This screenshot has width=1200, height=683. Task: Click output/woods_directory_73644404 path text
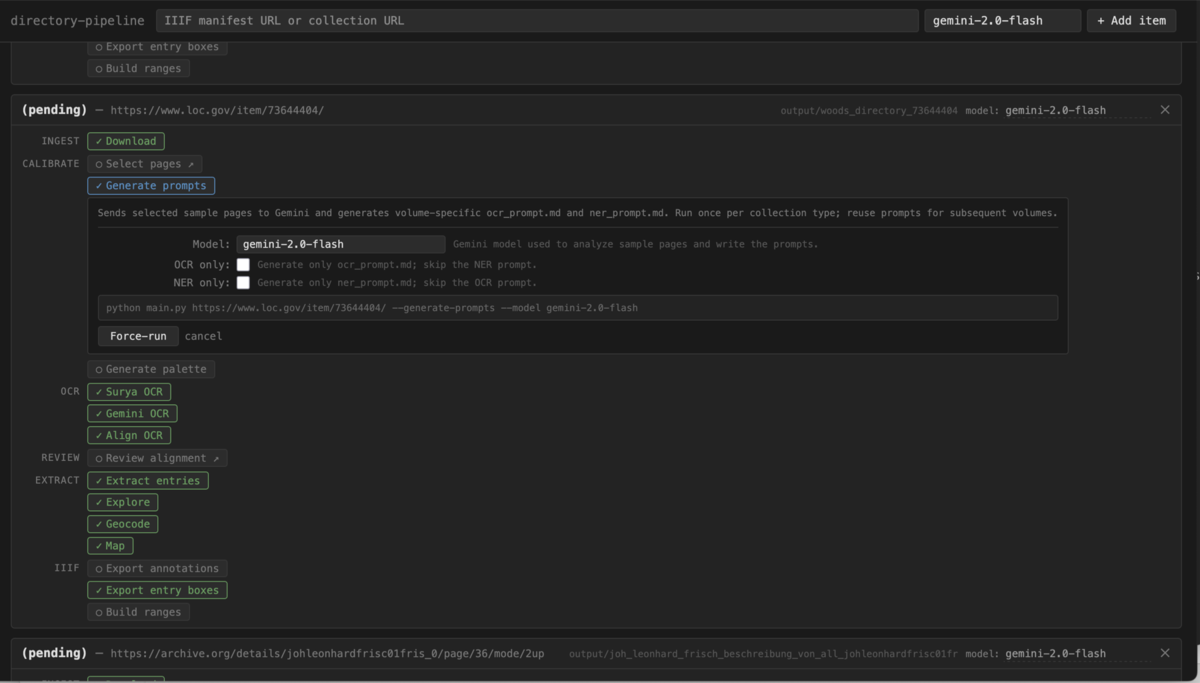point(869,111)
